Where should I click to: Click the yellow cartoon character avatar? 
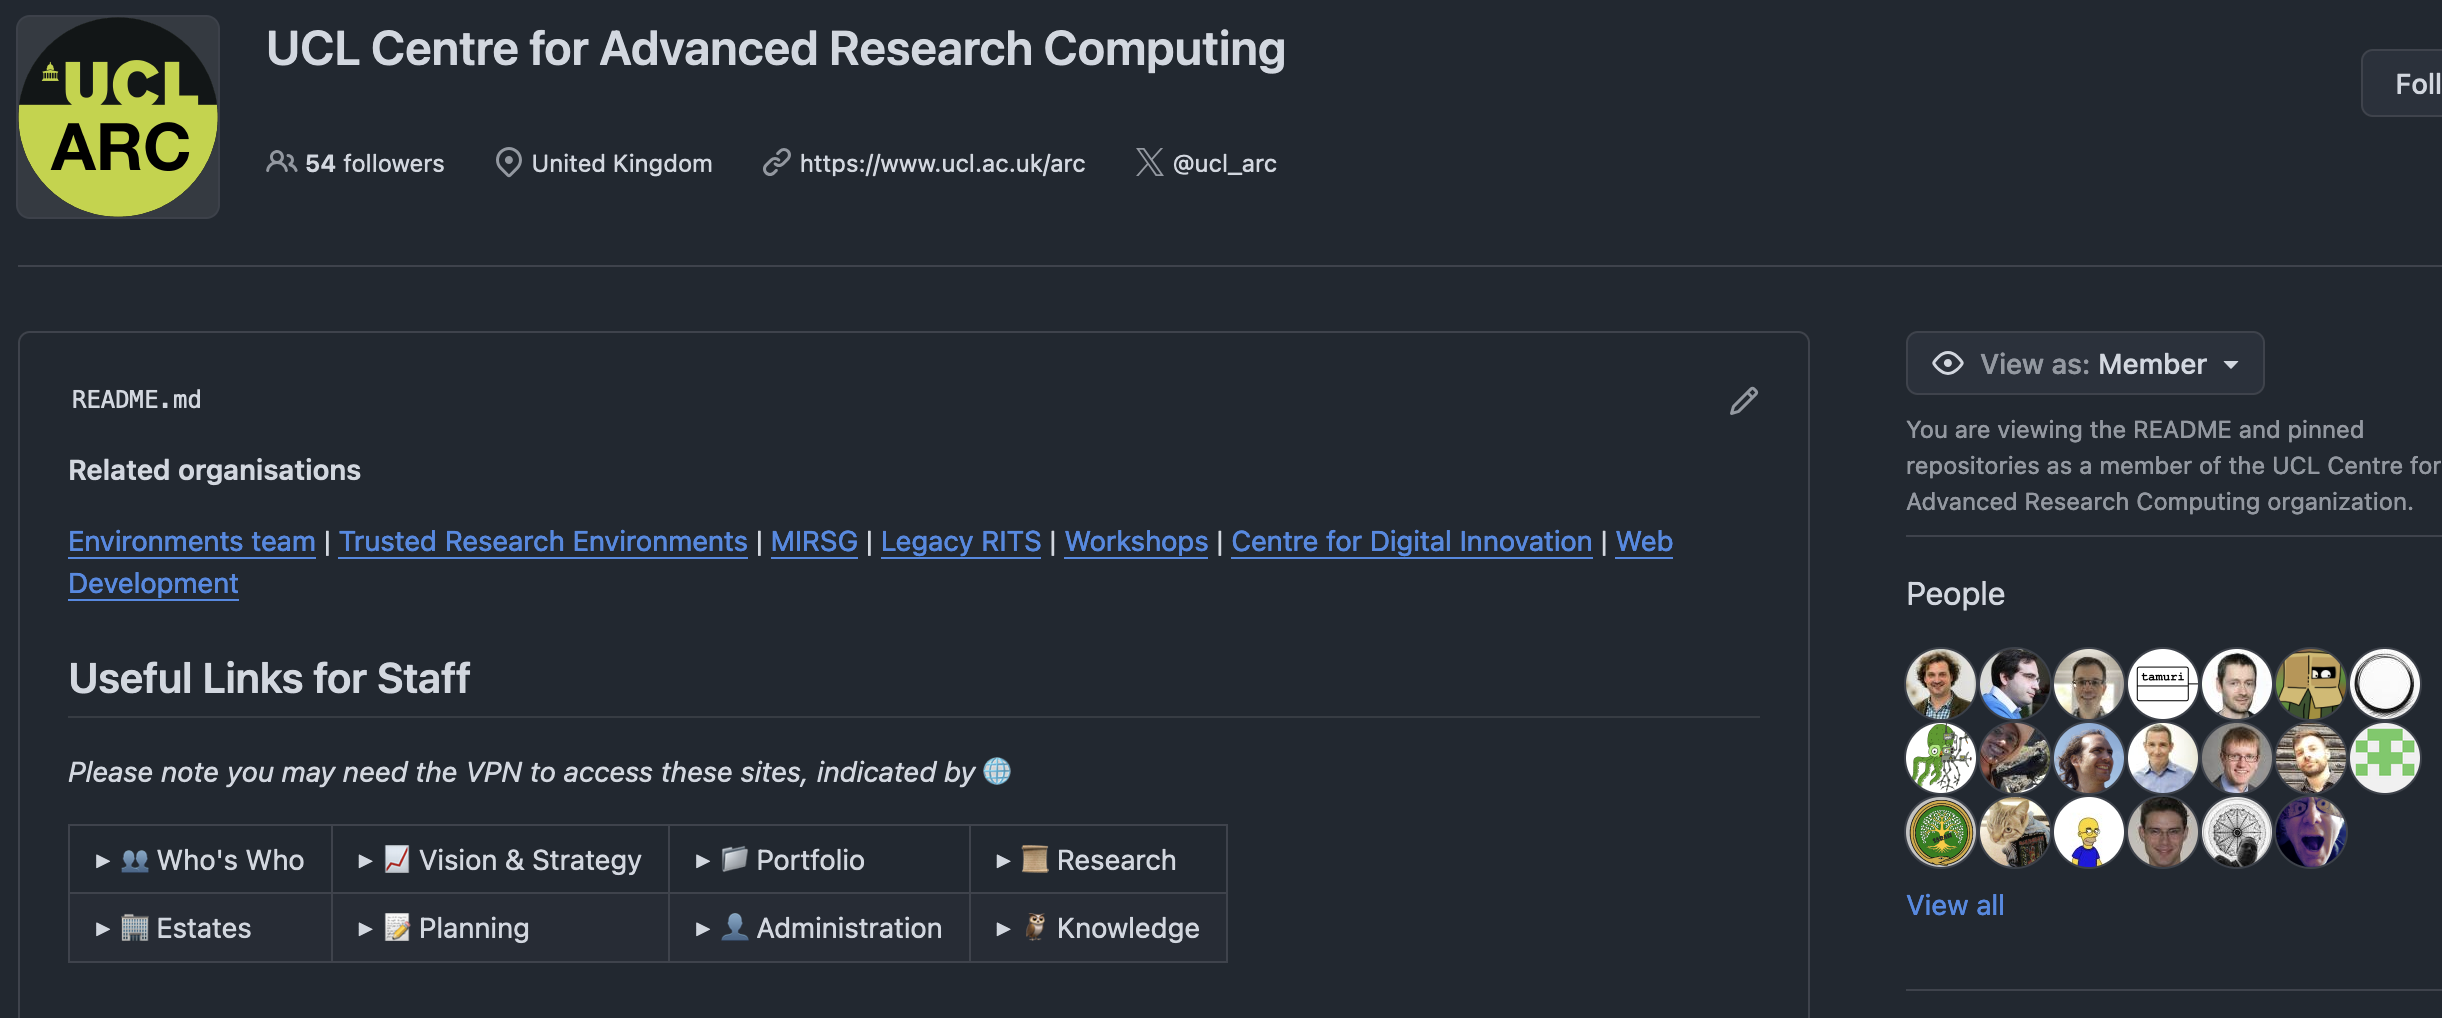click(x=2088, y=832)
